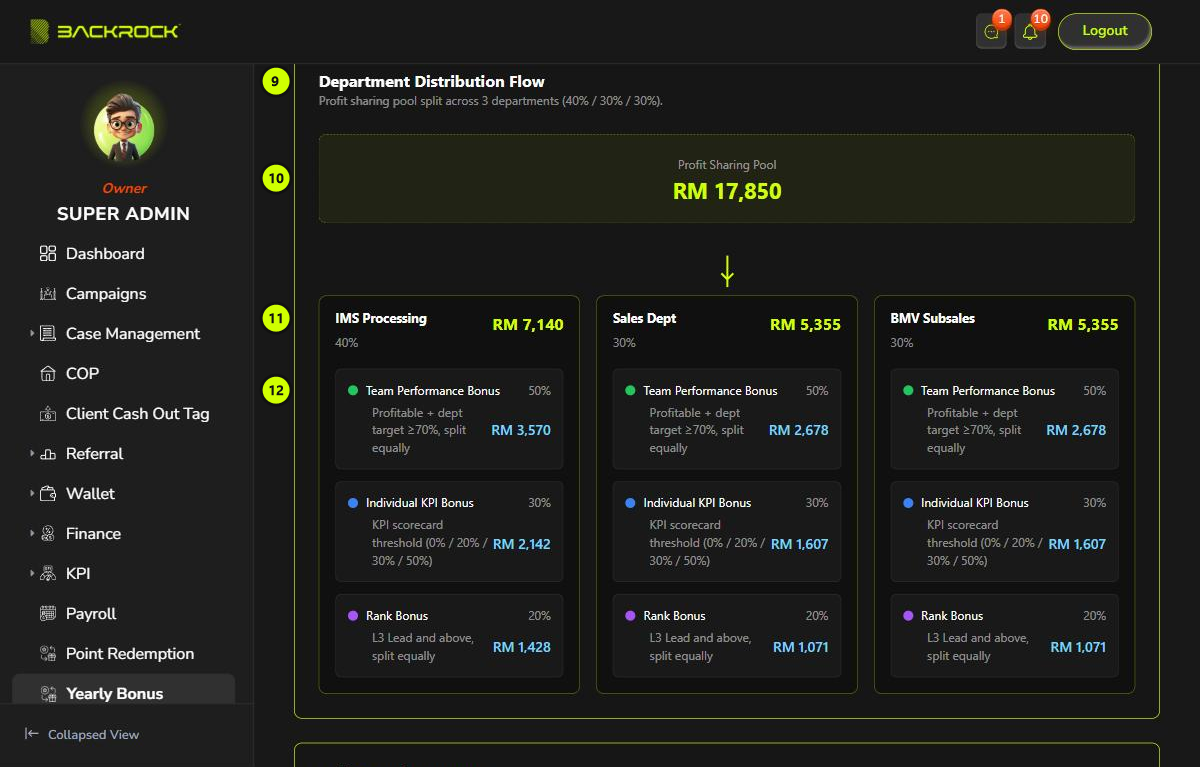
Task: Expand the Finance submenu arrow
Action: point(31,534)
